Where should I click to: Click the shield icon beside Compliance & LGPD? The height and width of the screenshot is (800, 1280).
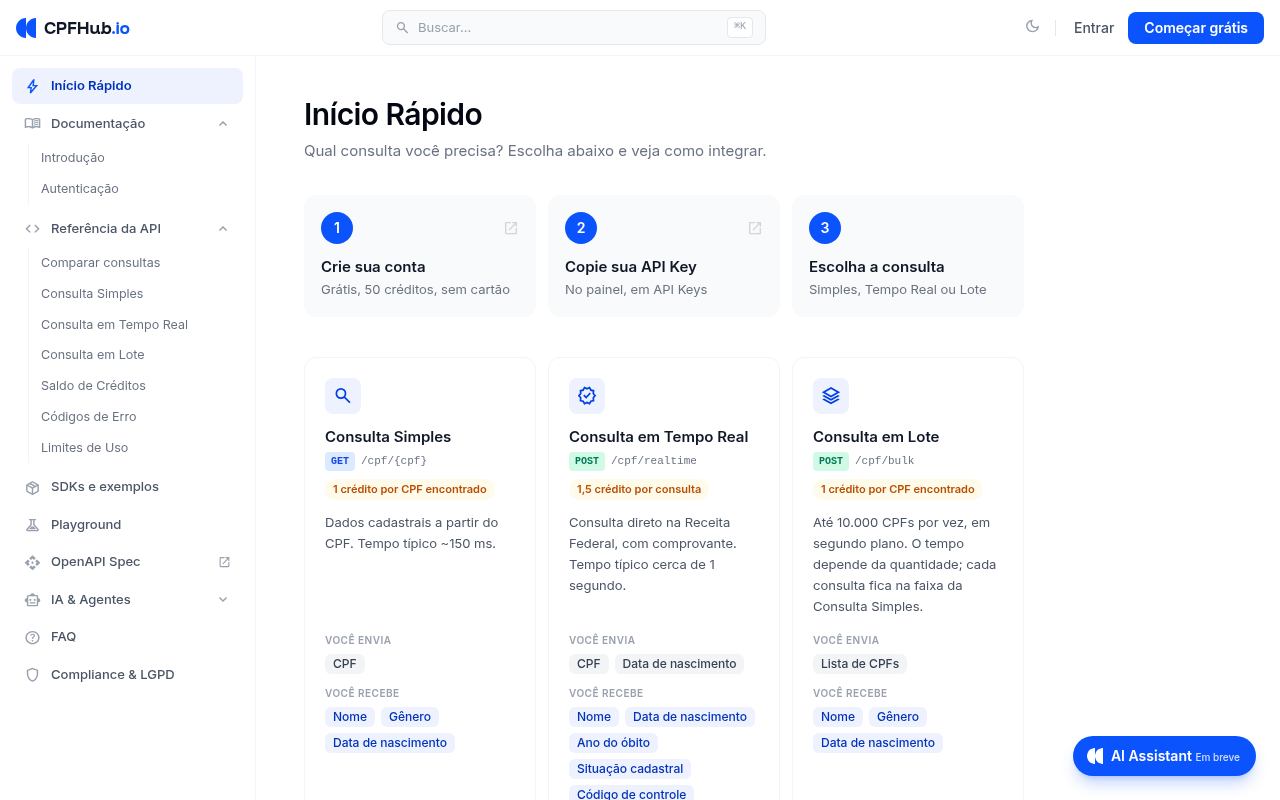[33, 675]
